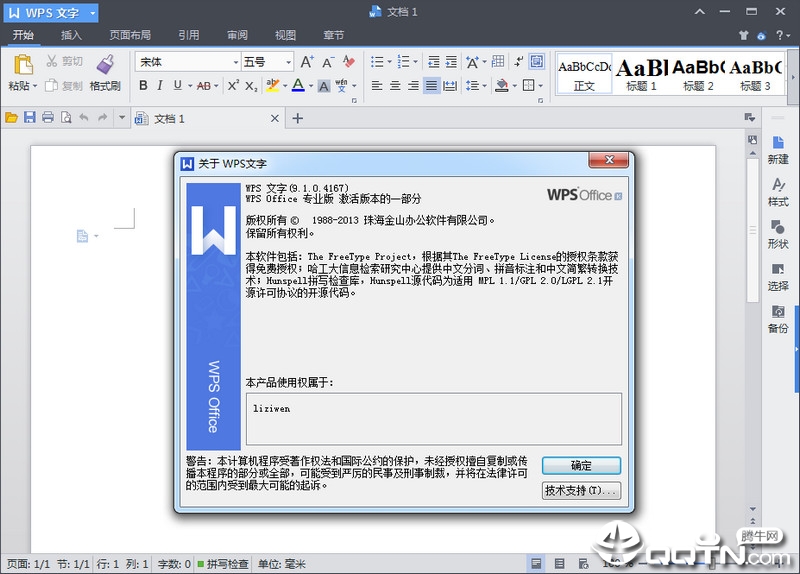Select 正文 style
This screenshot has height=574, width=800.
coord(584,73)
